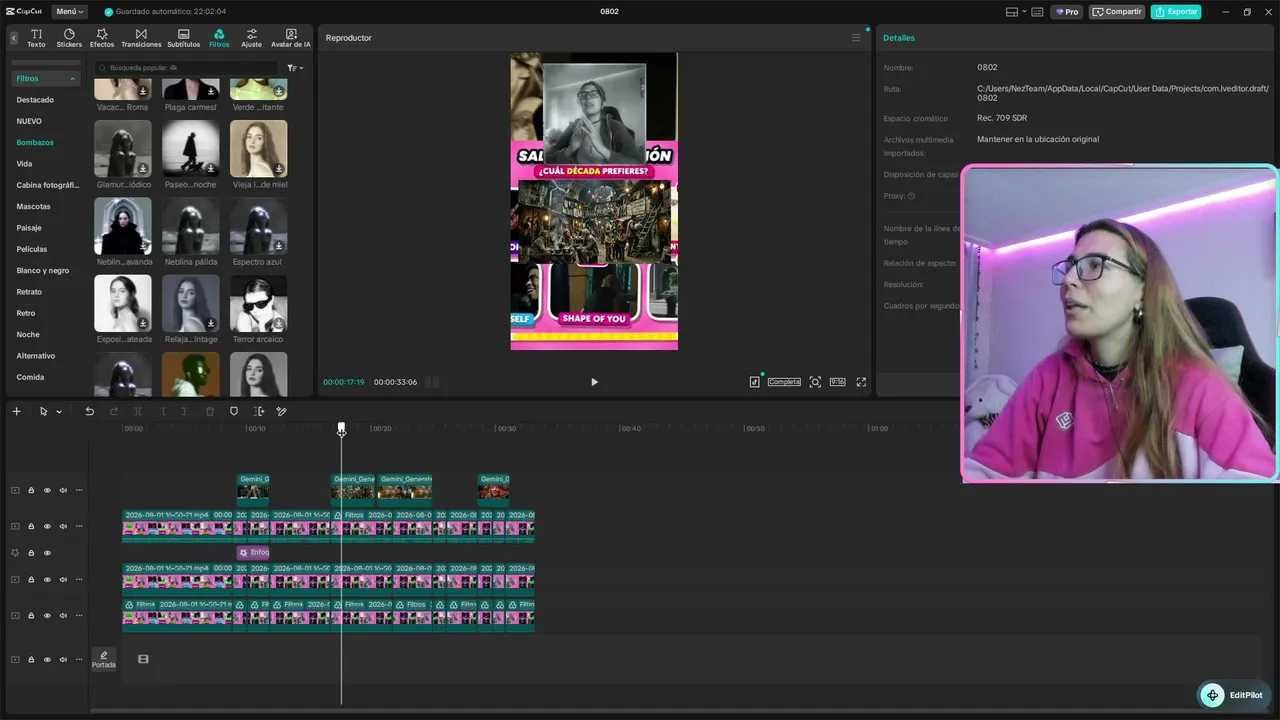The height and width of the screenshot is (720, 1280).
Task: Click the Exportar button
Action: pyautogui.click(x=1176, y=12)
